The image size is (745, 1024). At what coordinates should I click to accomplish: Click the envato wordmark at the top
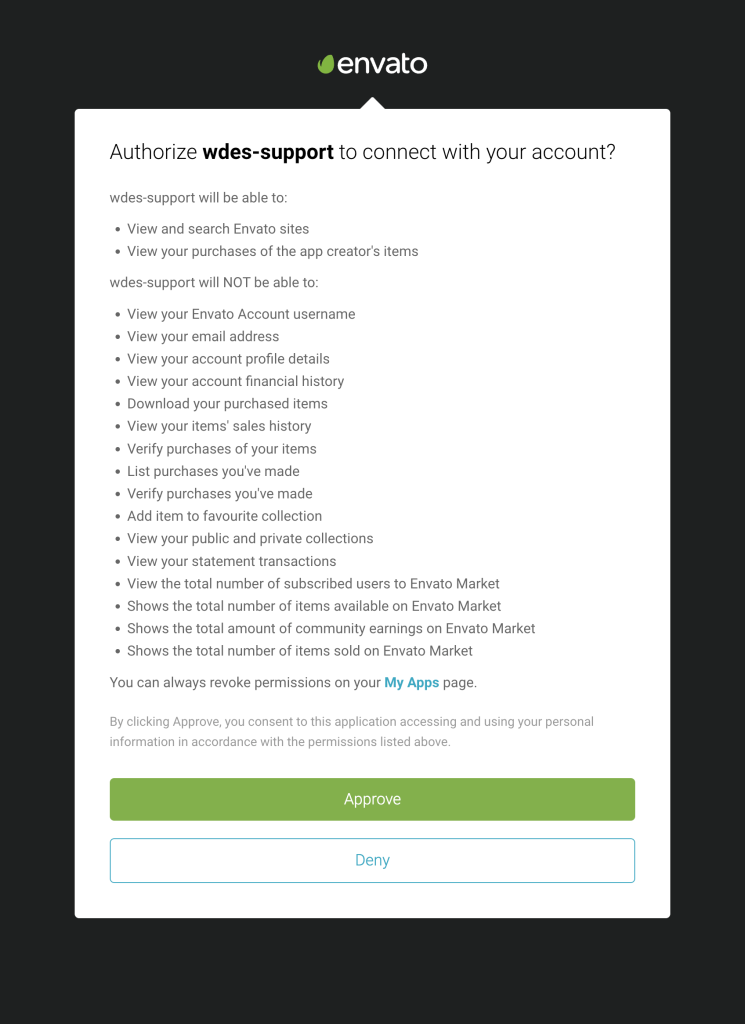tap(382, 64)
